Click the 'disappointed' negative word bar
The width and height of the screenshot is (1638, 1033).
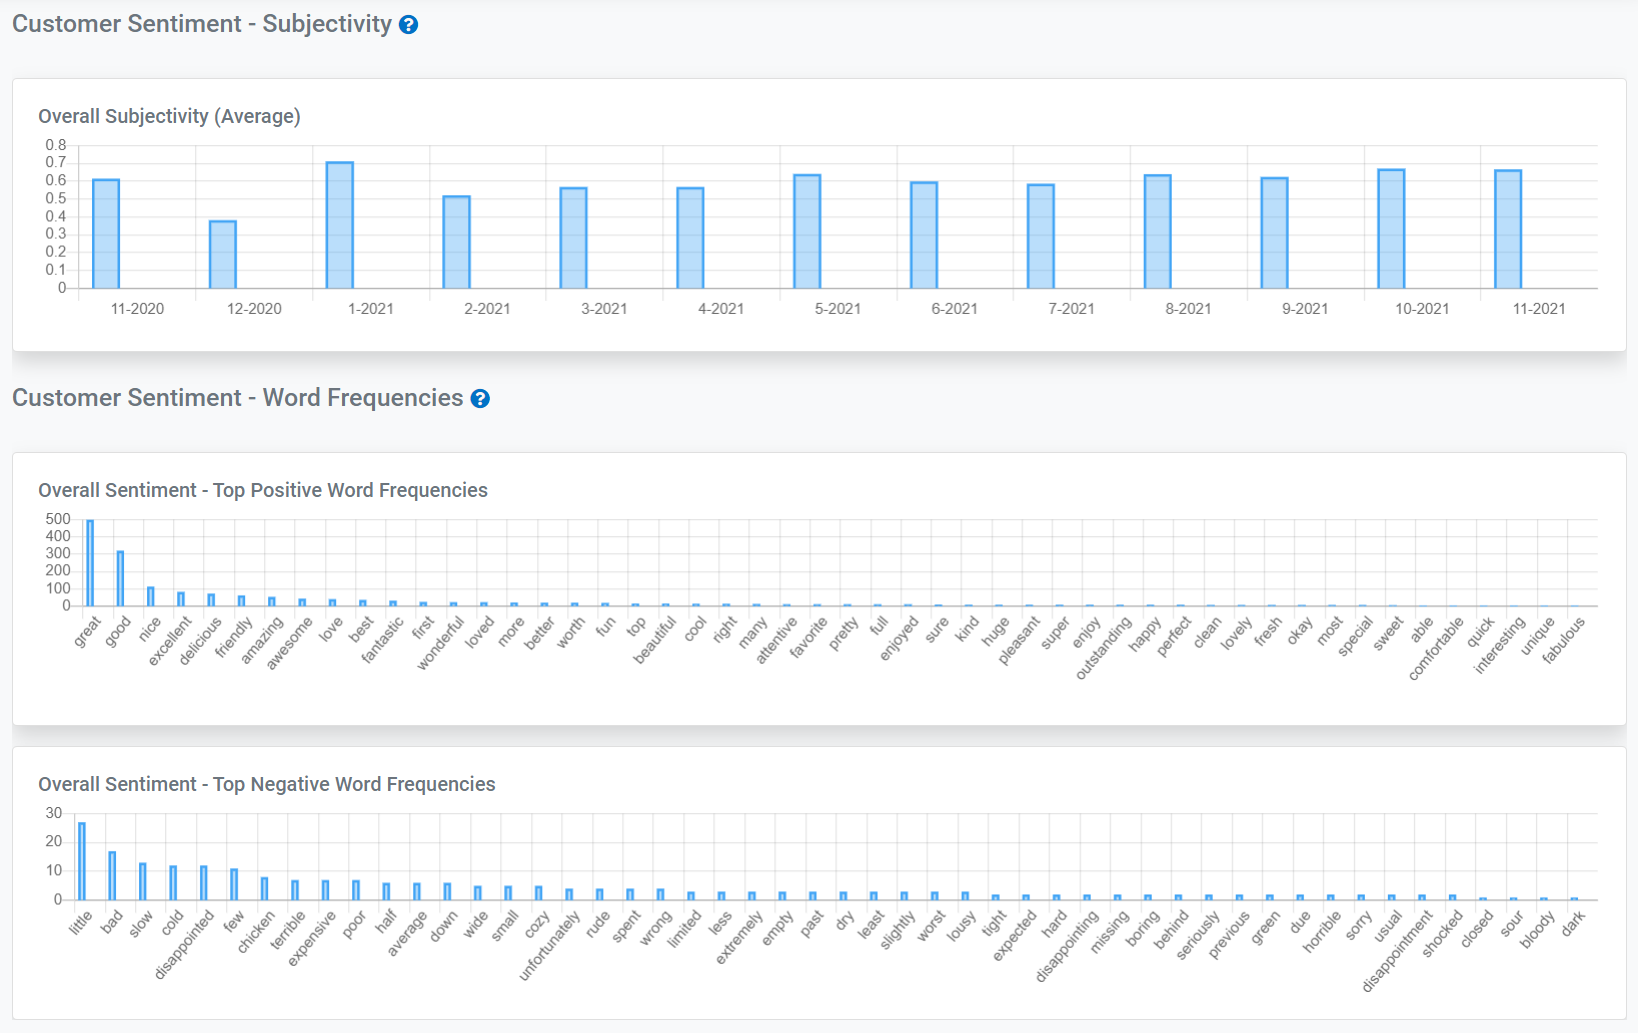[204, 883]
